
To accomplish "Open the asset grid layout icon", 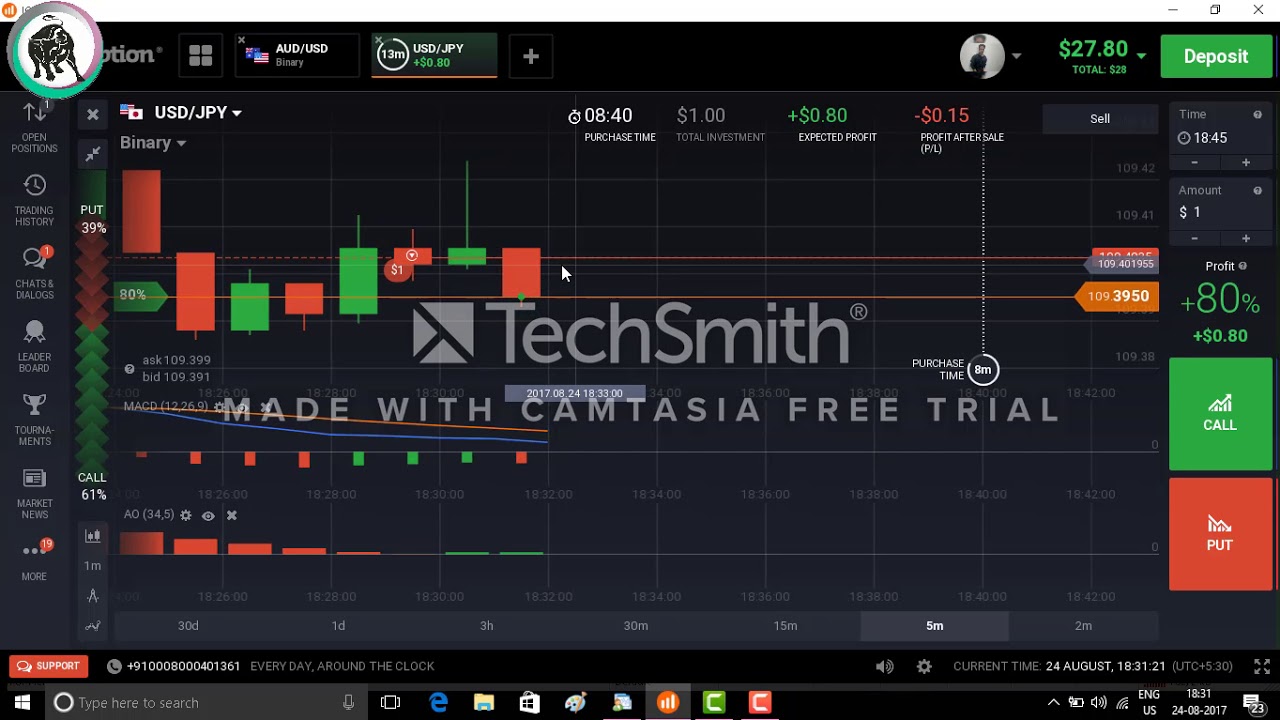I will click(200, 56).
